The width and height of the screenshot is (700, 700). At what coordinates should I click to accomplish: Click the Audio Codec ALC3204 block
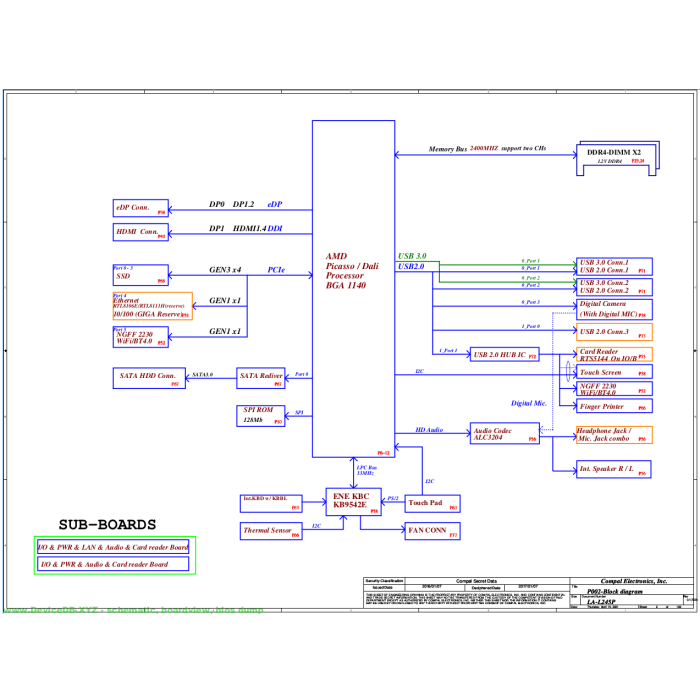[504, 433]
